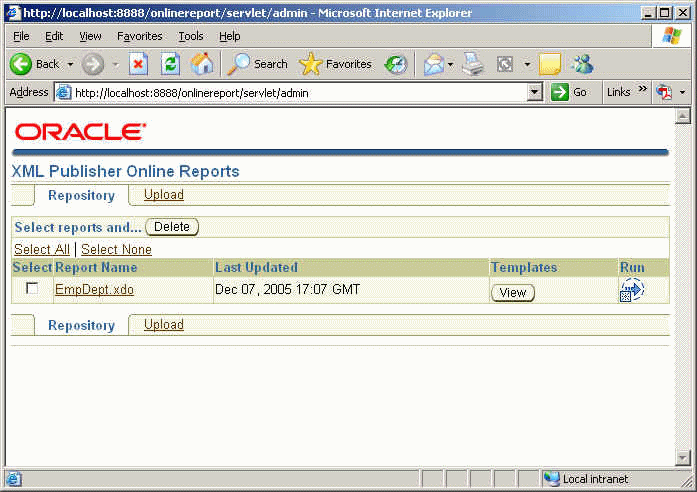Click the Mail envelope icon
Screen dimensions: 697x492
434,64
